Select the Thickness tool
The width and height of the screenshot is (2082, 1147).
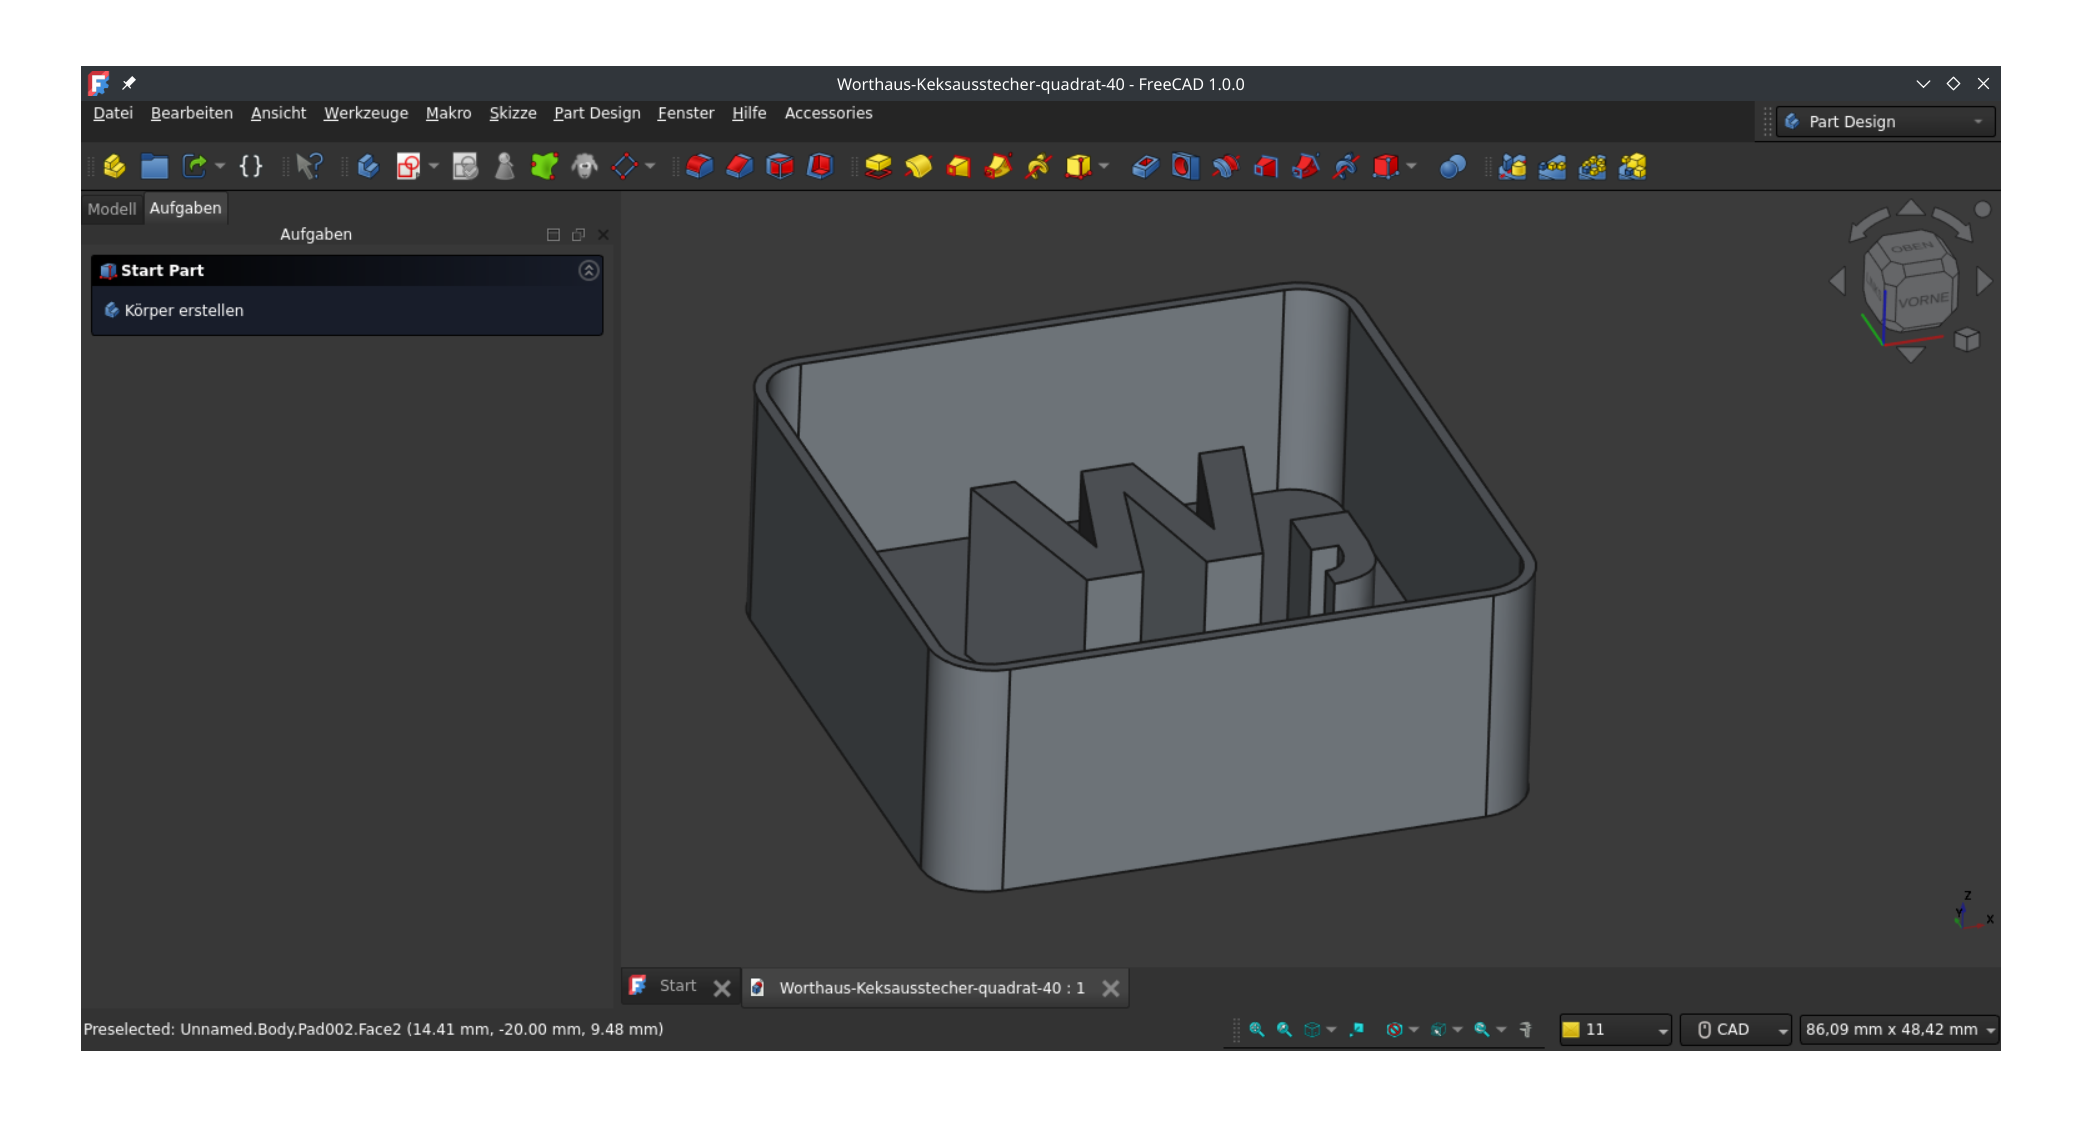coord(819,166)
